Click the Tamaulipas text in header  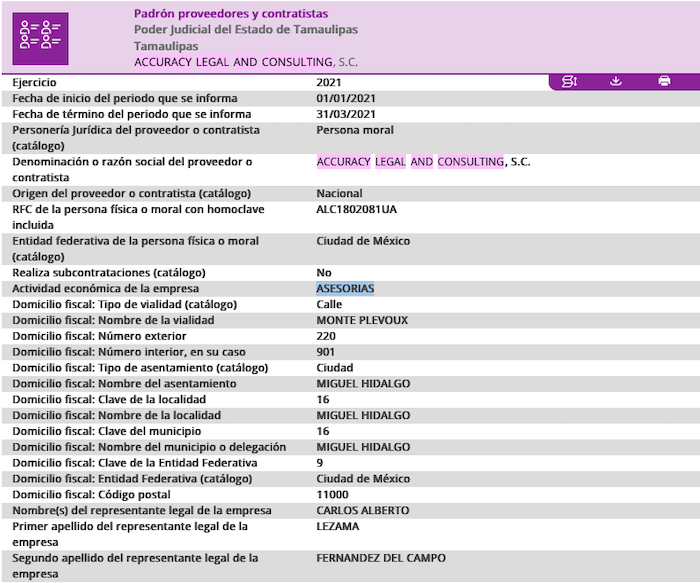[166, 46]
